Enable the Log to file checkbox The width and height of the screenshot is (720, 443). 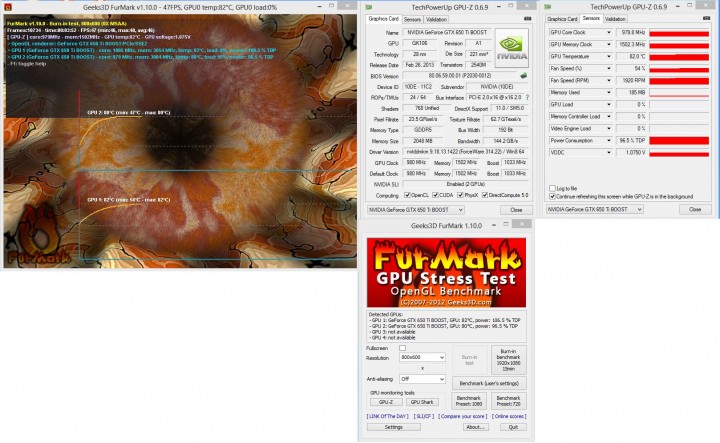[552, 188]
